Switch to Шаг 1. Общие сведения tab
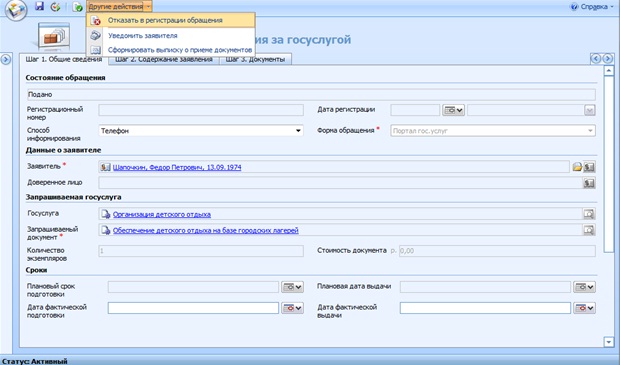 point(64,59)
